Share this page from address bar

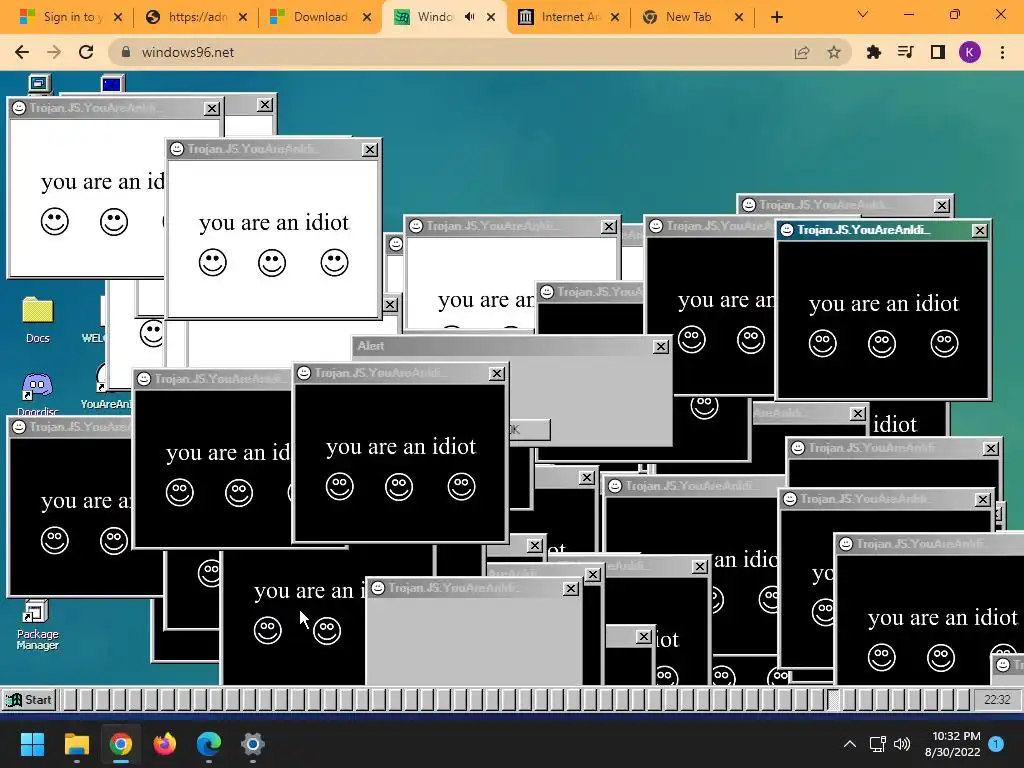point(802,52)
